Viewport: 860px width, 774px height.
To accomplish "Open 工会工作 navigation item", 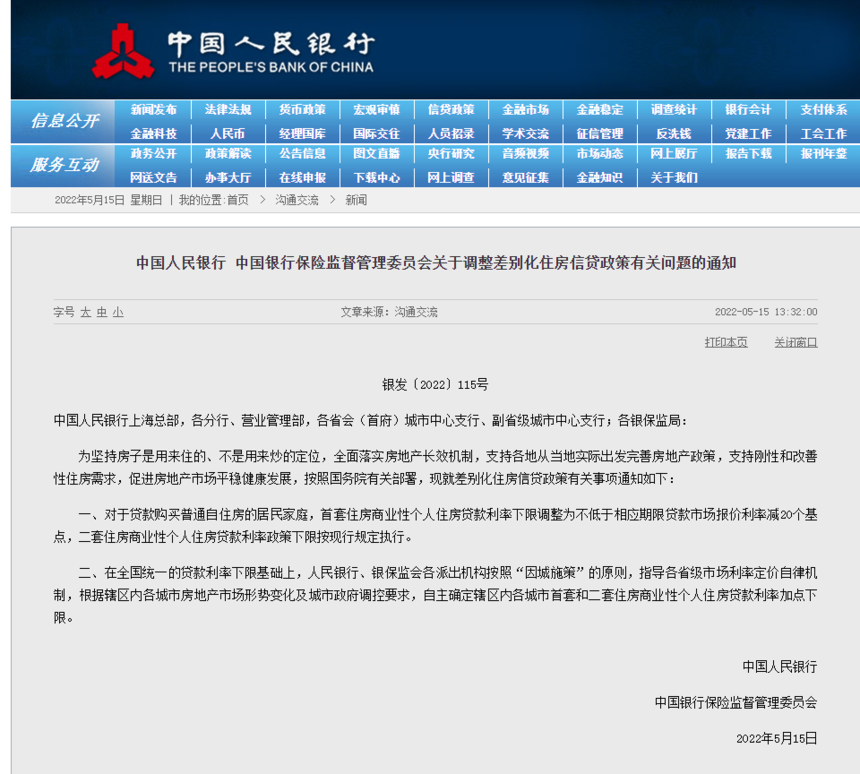I will (823, 134).
